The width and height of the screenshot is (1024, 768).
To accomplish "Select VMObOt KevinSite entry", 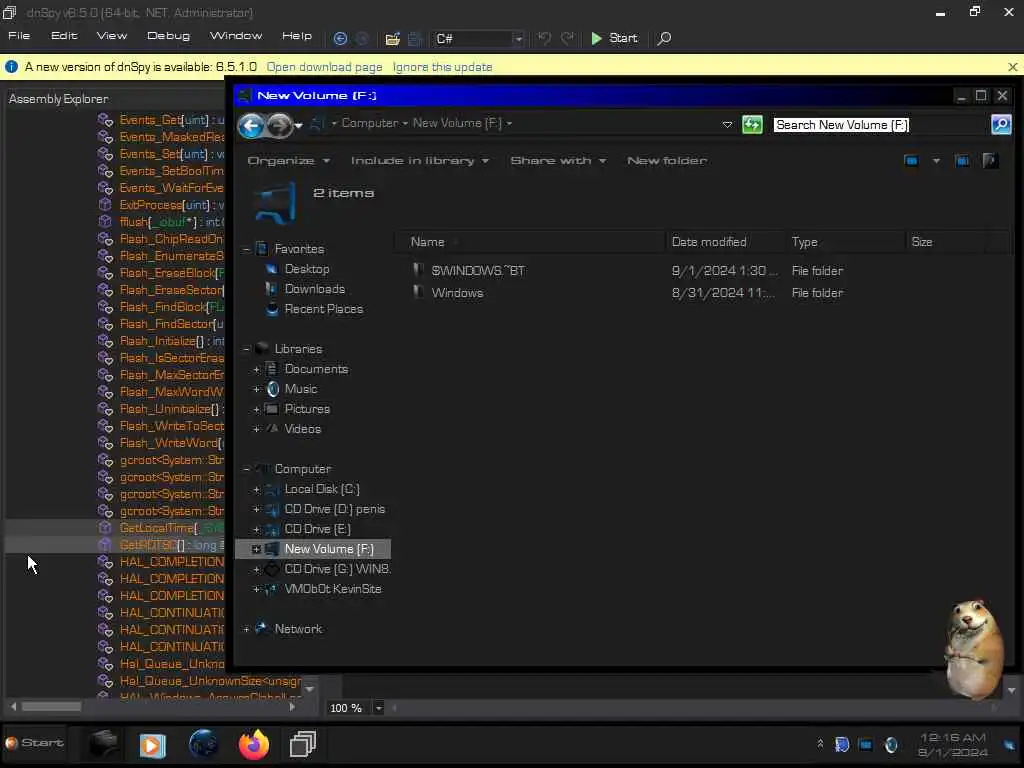I will (332, 589).
